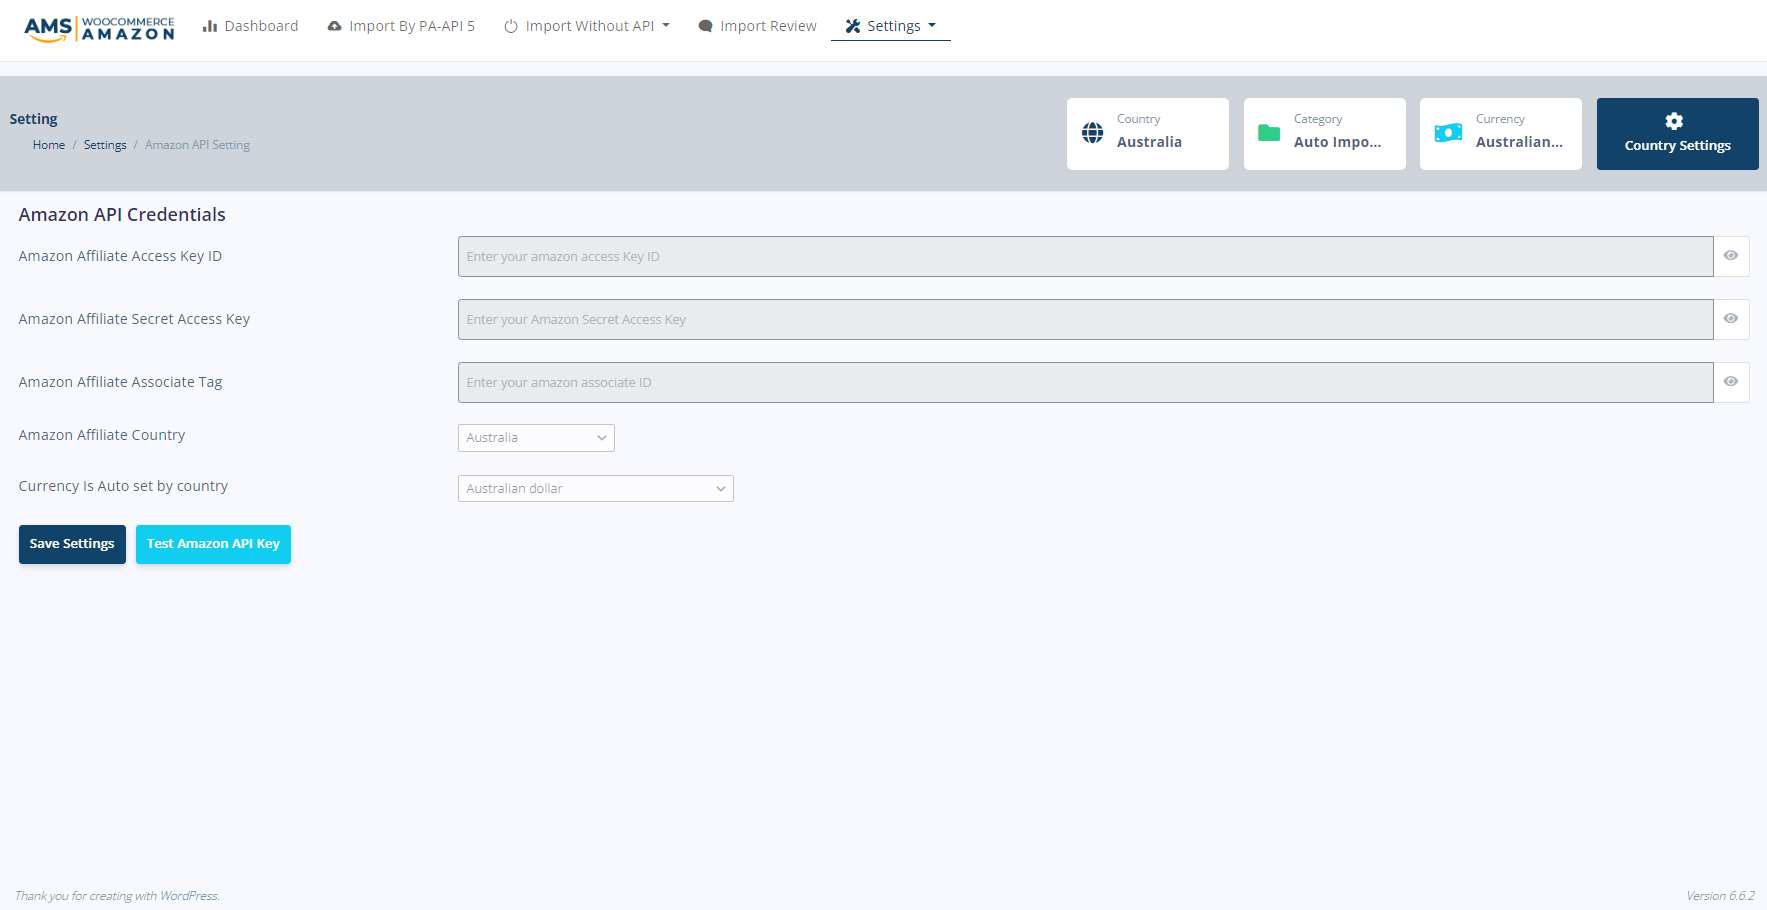
Task: Click the gear icon in Country Settings
Action: pos(1674,121)
